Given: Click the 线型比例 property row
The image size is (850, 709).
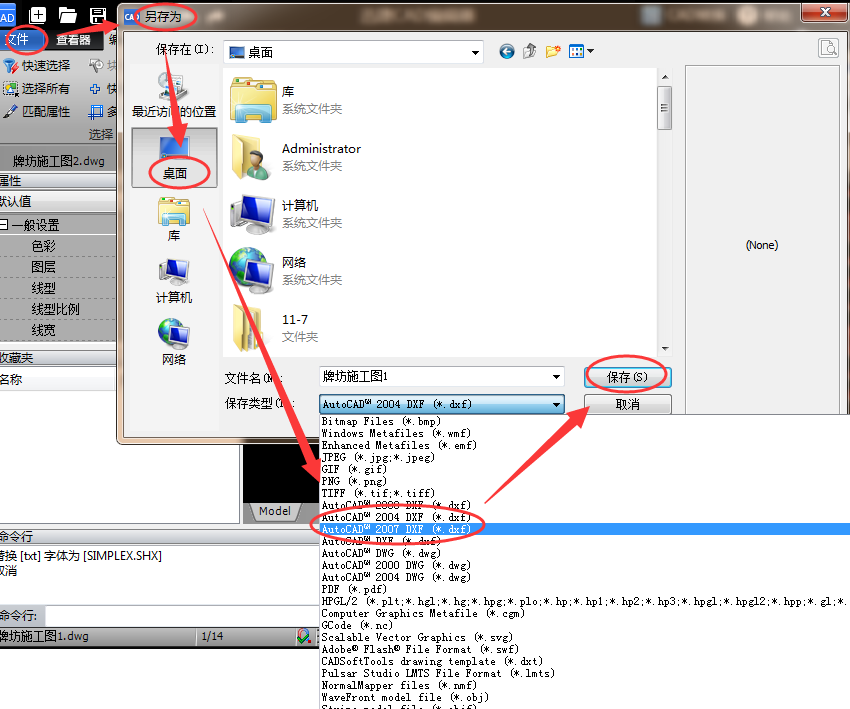Looking at the screenshot, I should (x=58, y=310).
